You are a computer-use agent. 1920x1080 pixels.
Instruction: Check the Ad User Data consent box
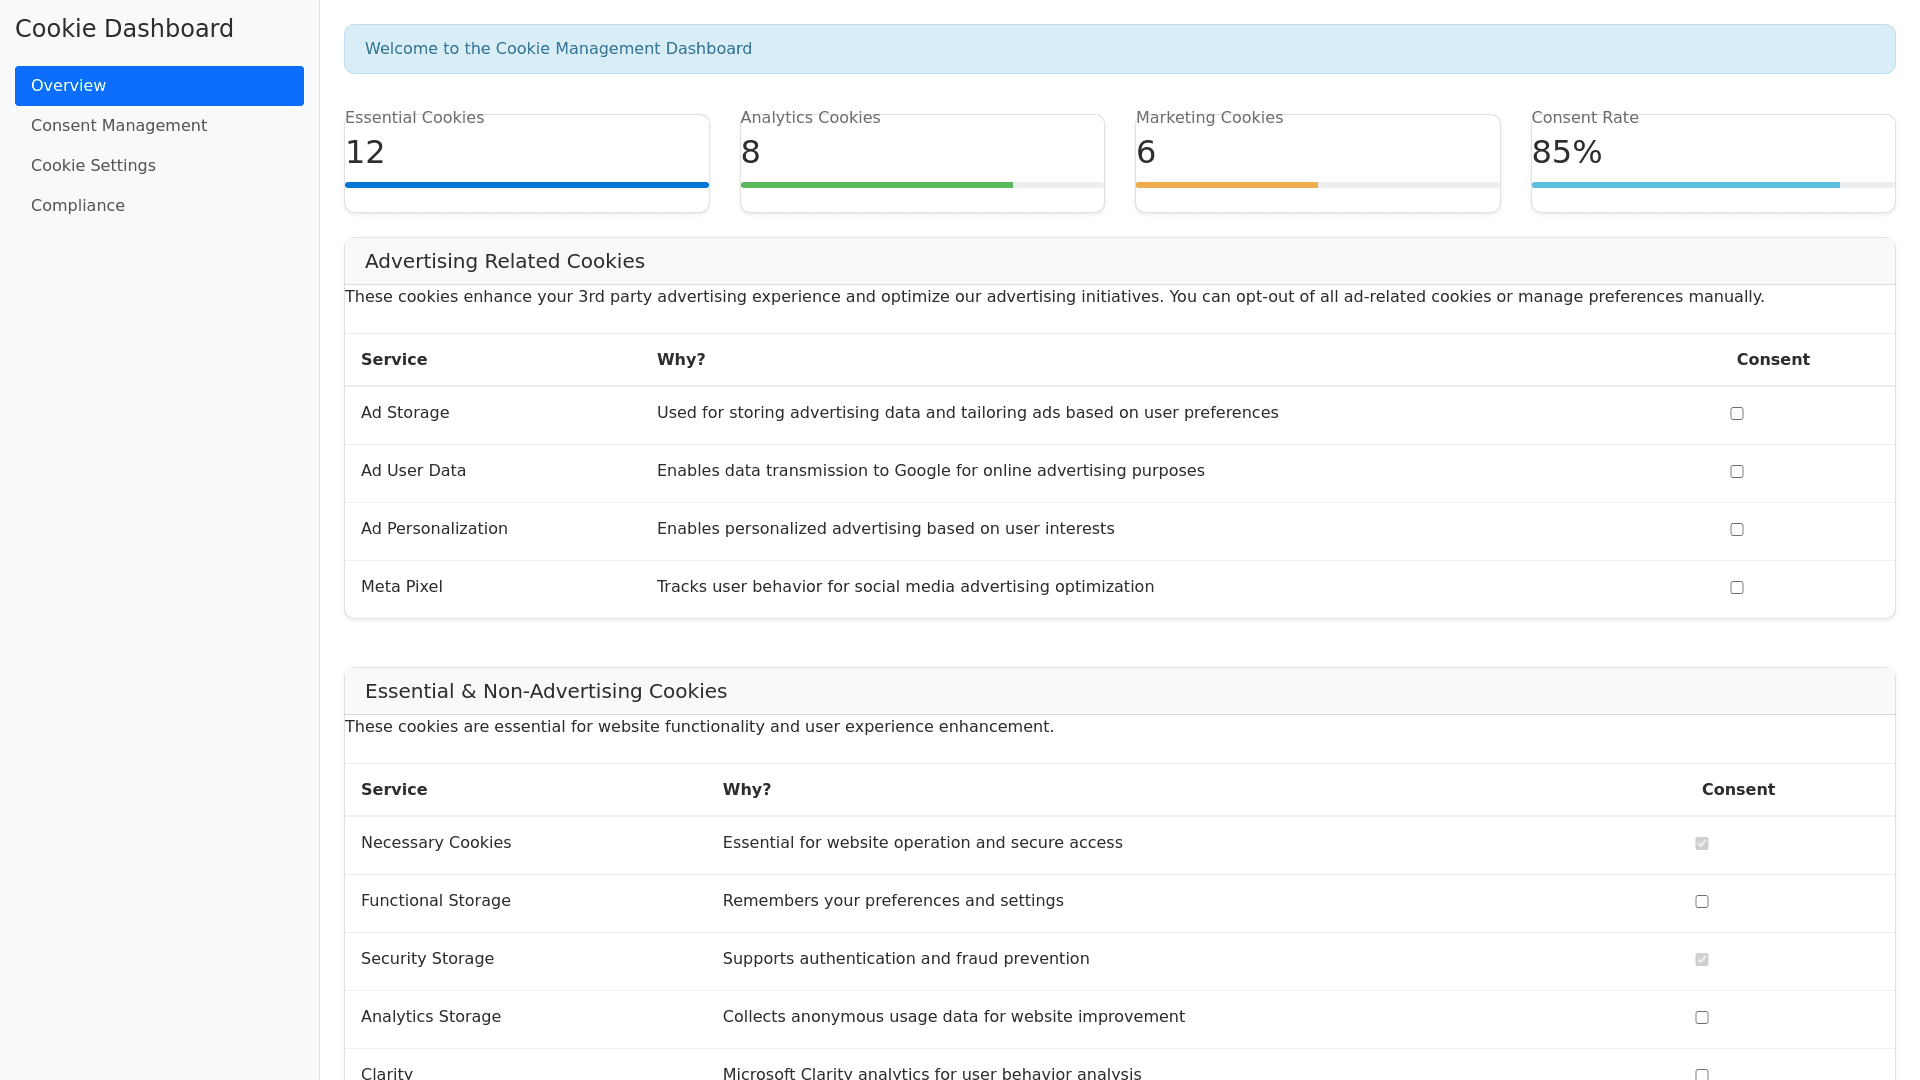1737,472
